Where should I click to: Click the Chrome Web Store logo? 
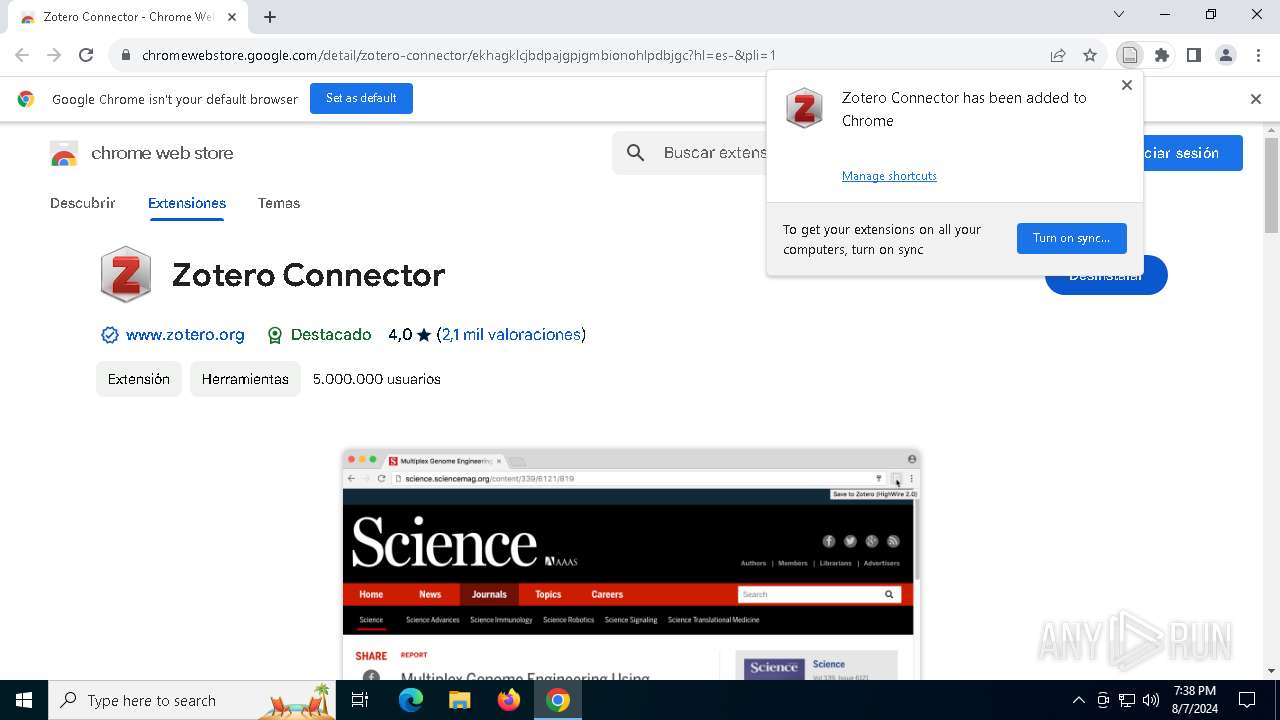click(x=64, y=154)
